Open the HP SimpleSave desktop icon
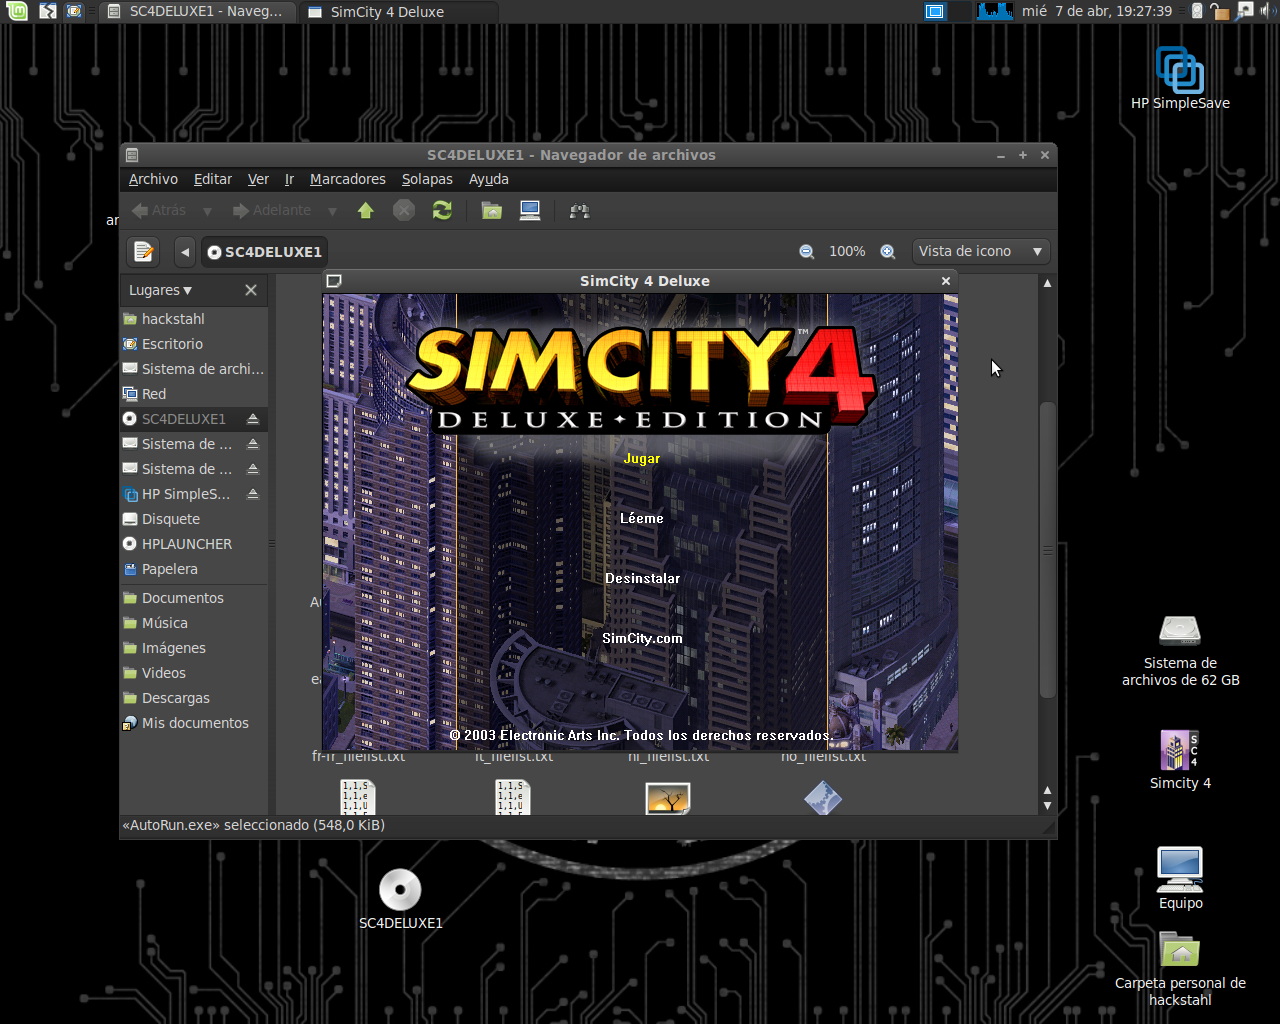Viewport: 1280px width, 1024px height. coord(1180,70)
